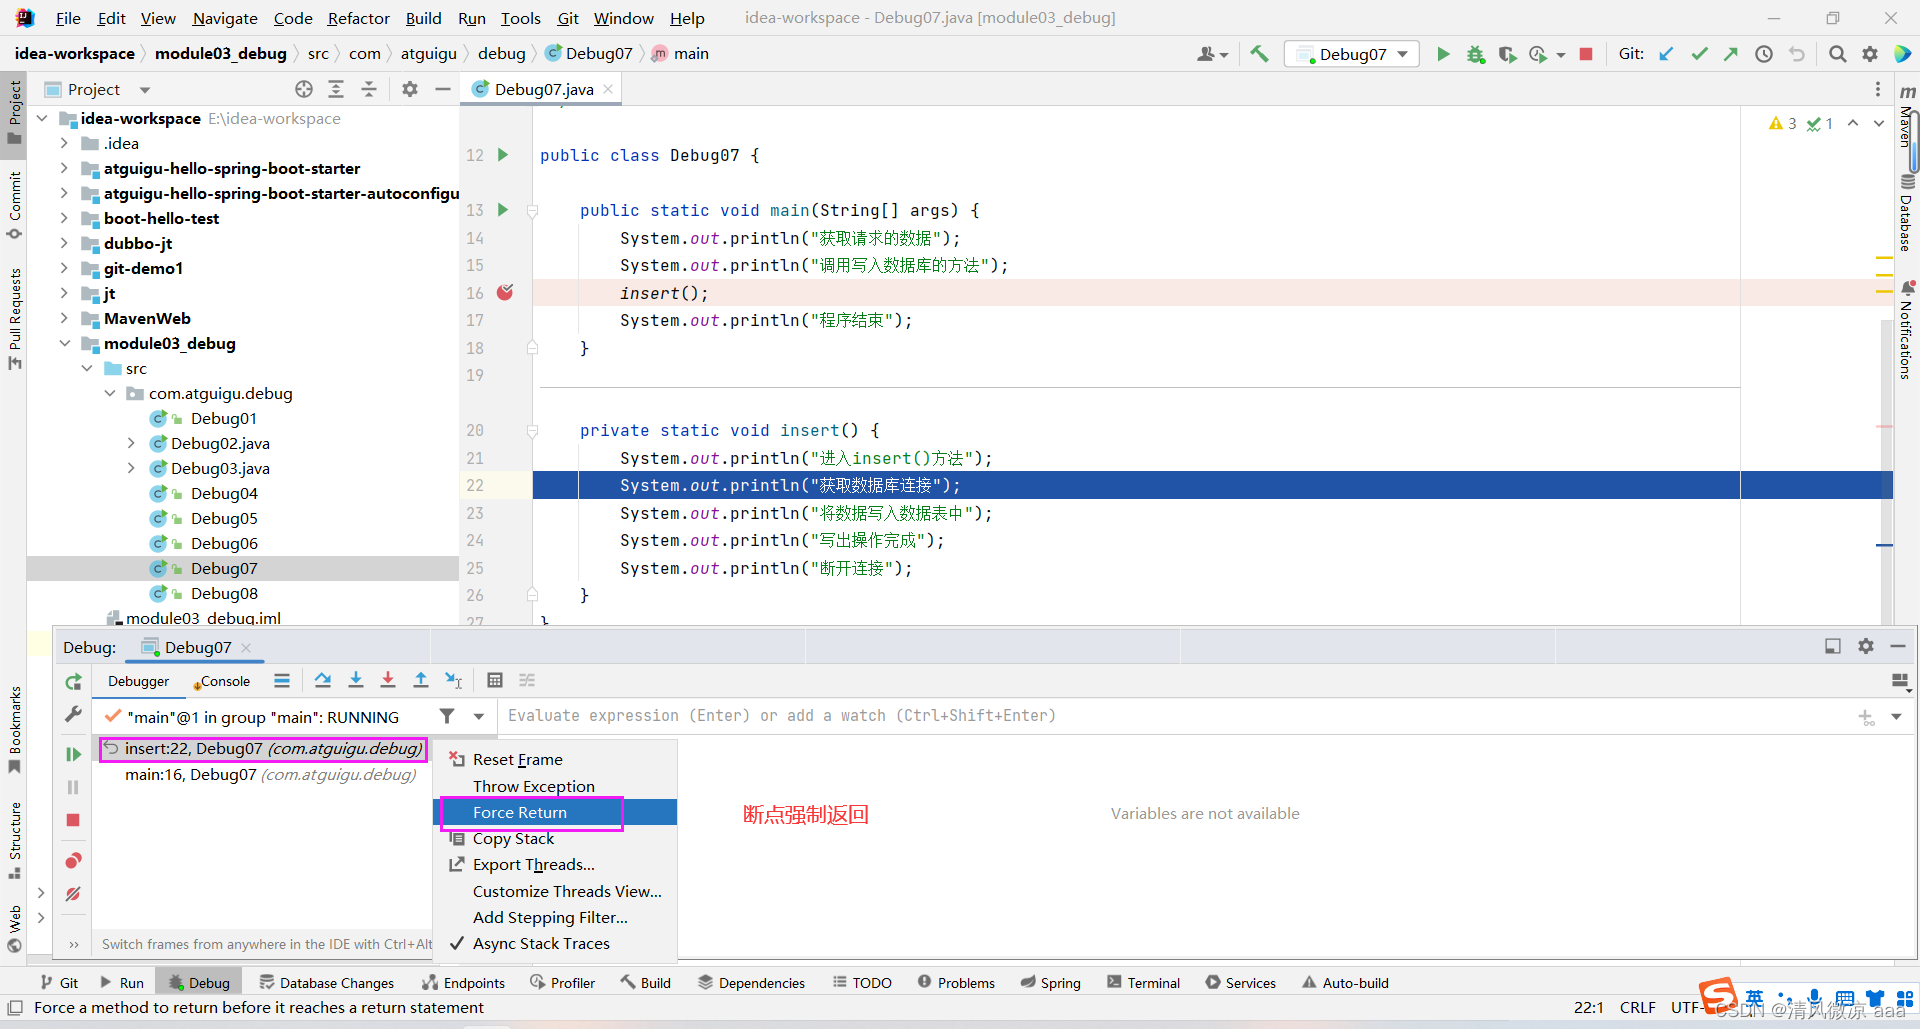Click Step Over in debugger toolbar
The height and width of the screenshot is (1029, 1920).
click(x=322, y=680)
